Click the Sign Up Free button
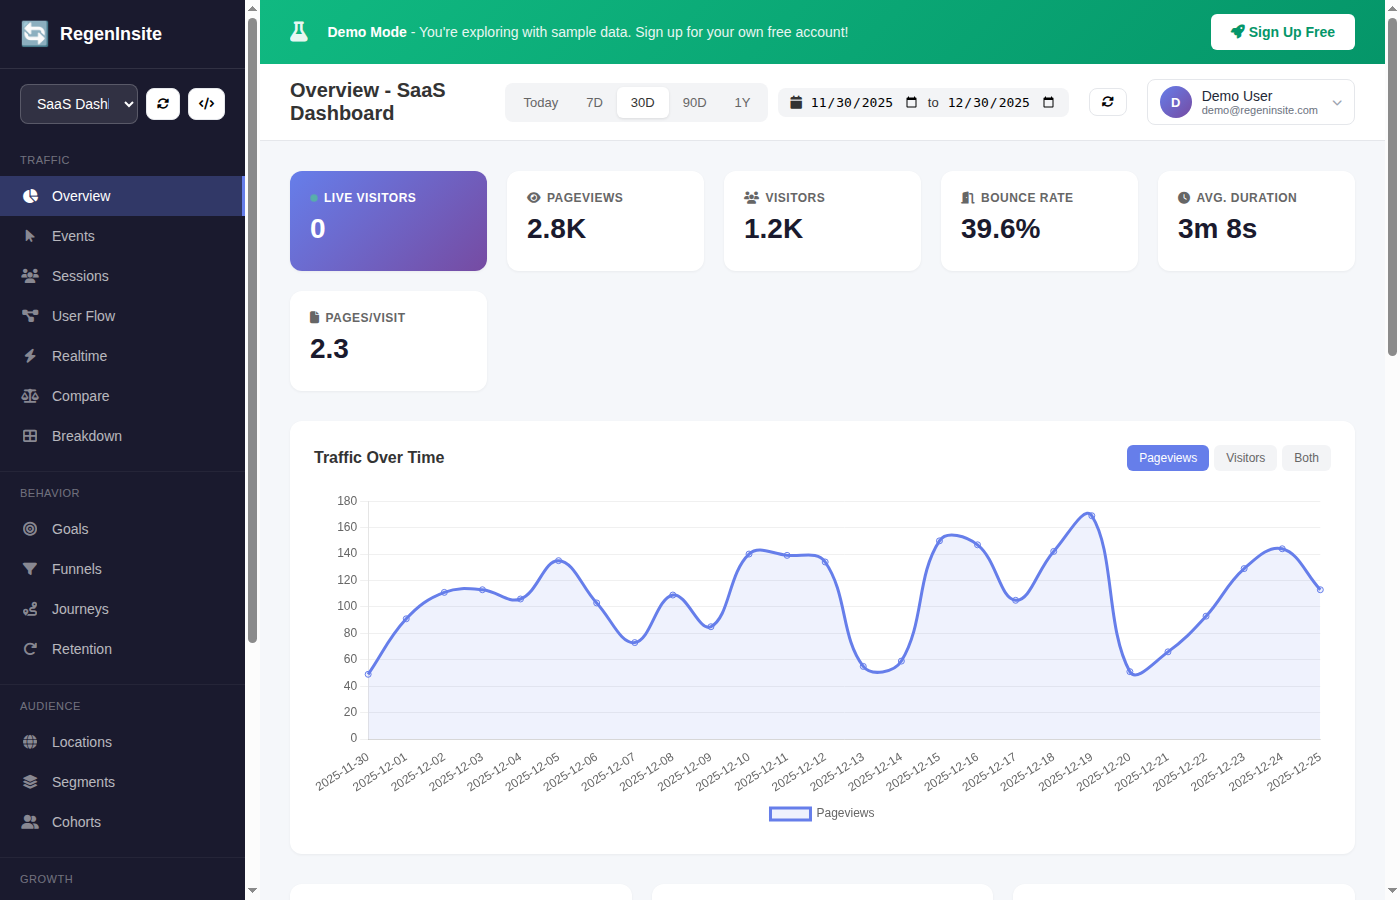Viewport: 1400px width, 900px height. tap(1283, 32)
